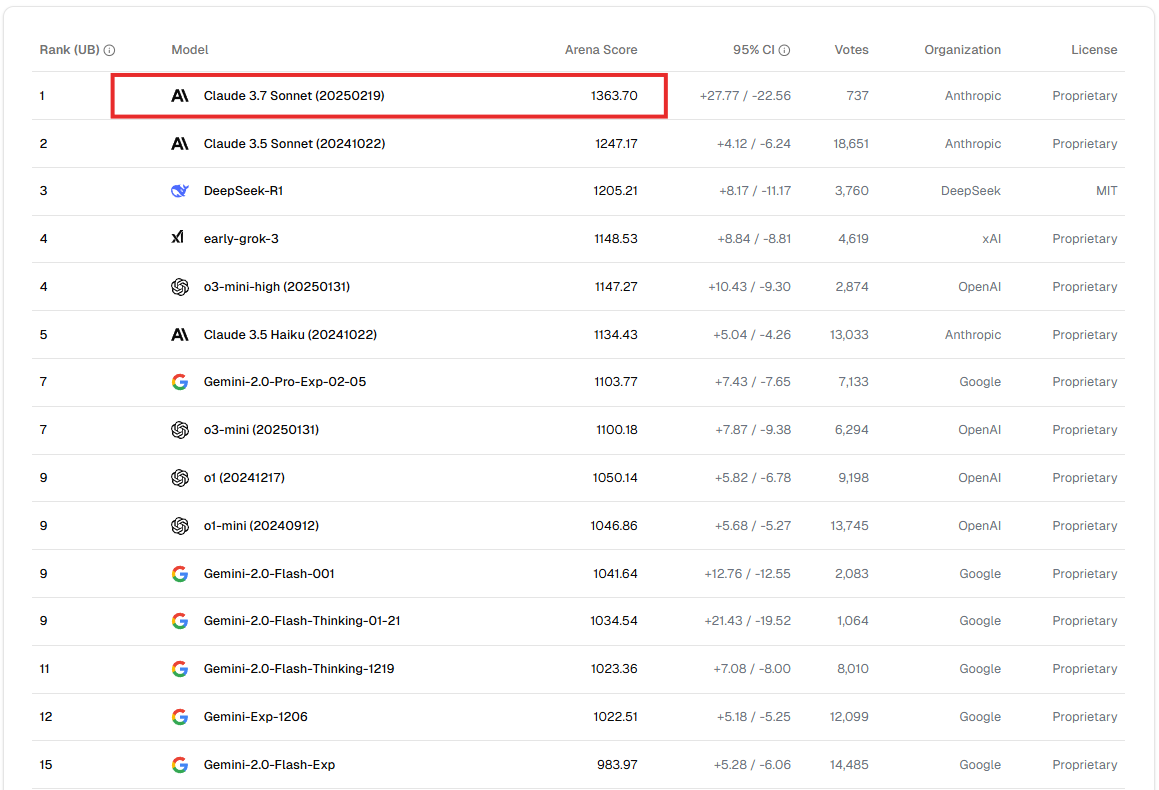Select the arena score 1050.14
This screenshot has width=1159, height=790.
tap(615, 478)
